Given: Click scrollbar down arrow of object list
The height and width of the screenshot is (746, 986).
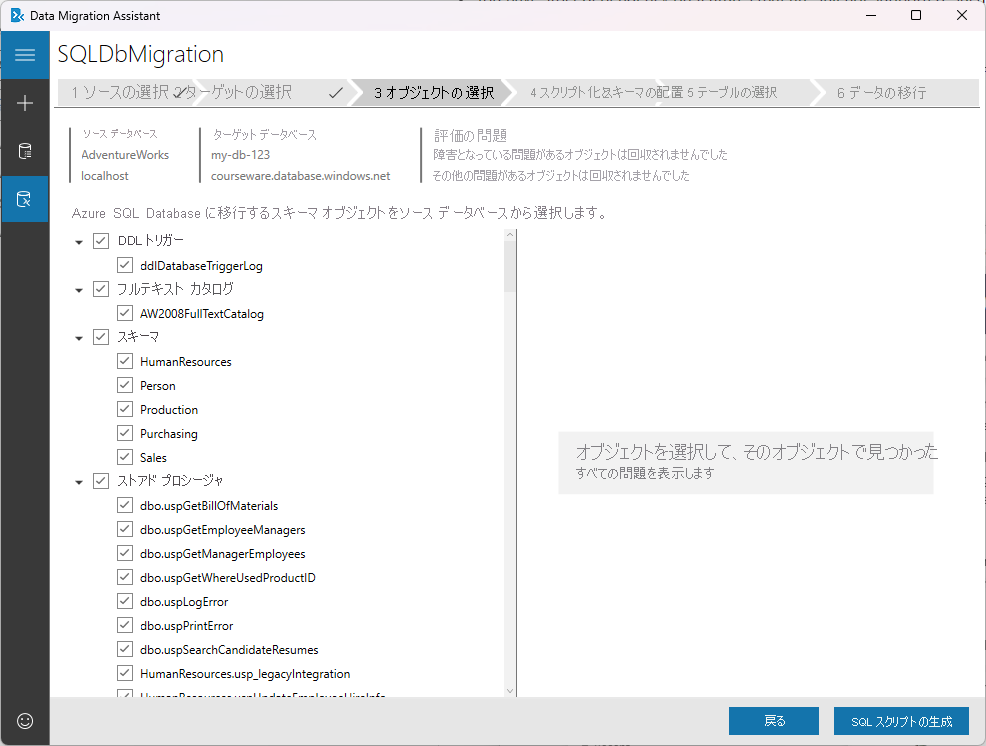Looking at the screenshot, I should pos(510,691).
